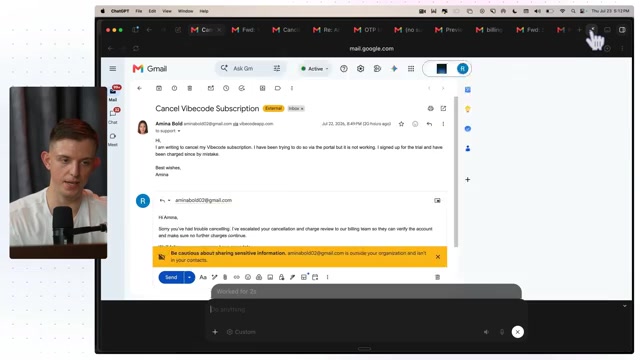Archive this conversation
Viewport: 640px width, 360px height.
tap(159, 88)
